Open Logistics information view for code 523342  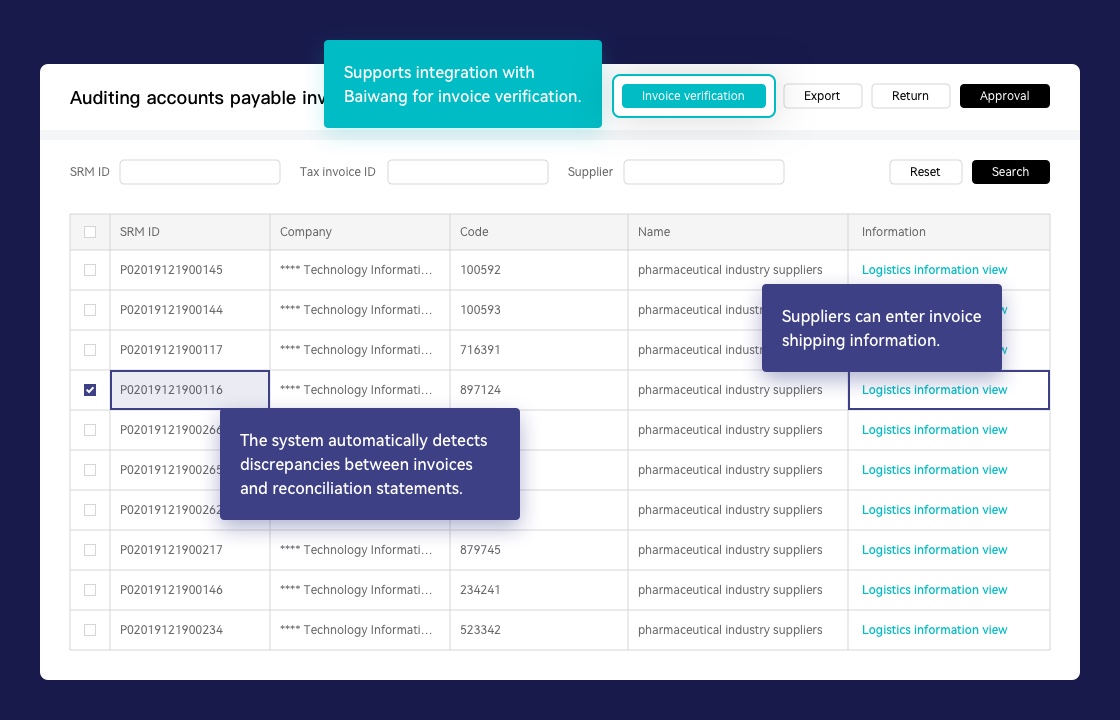(934, 630)
